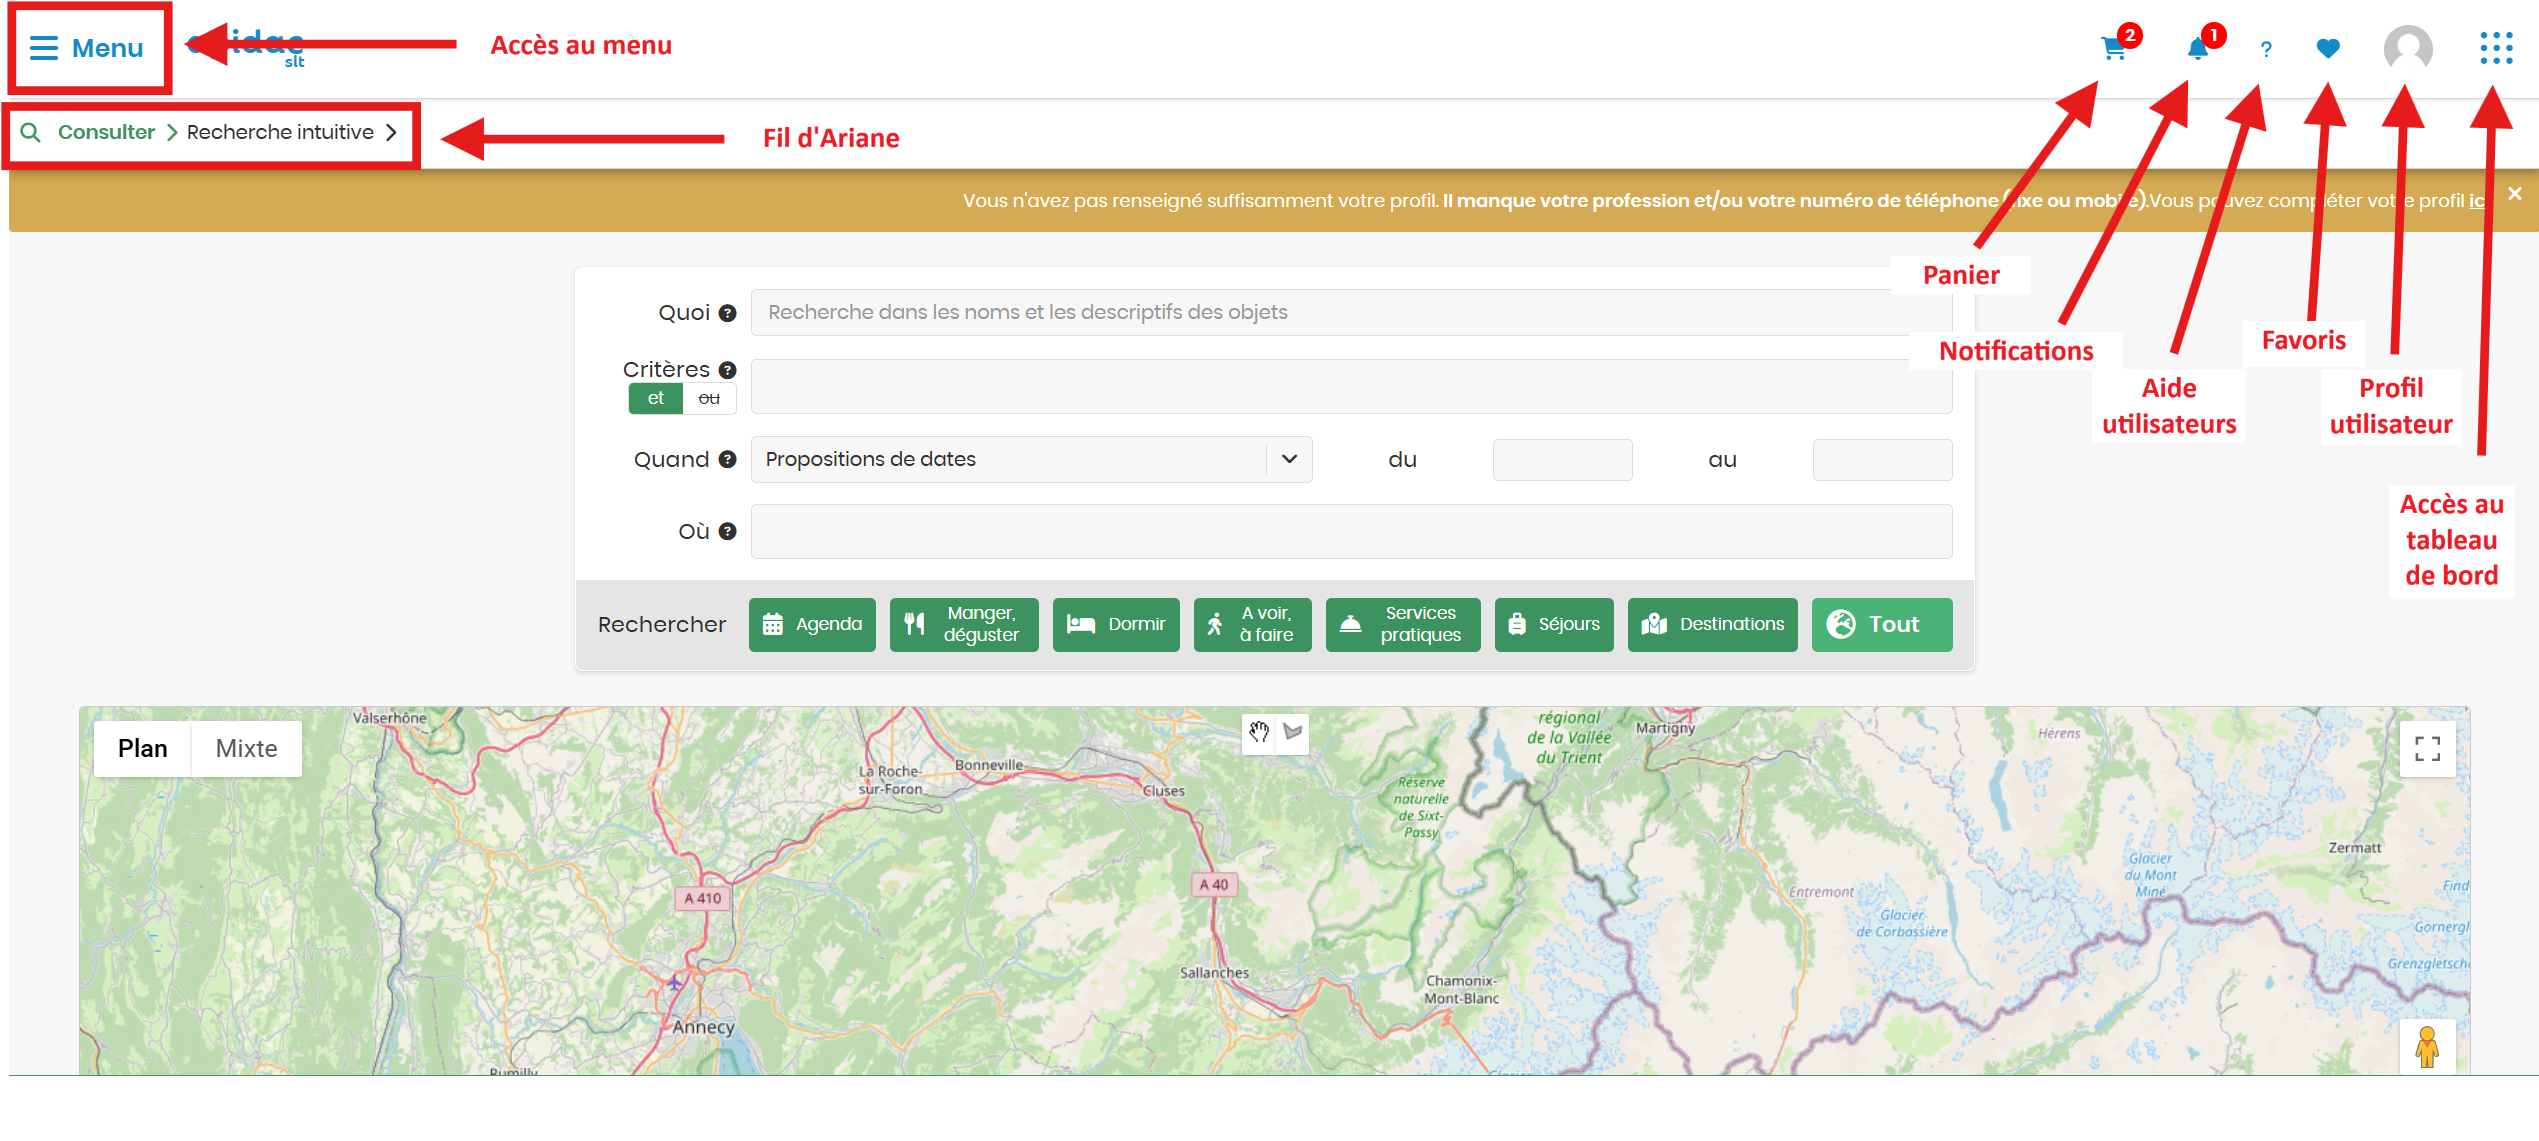Search Séjours category
The image size is (2539, 1141).
point(1554,625)
